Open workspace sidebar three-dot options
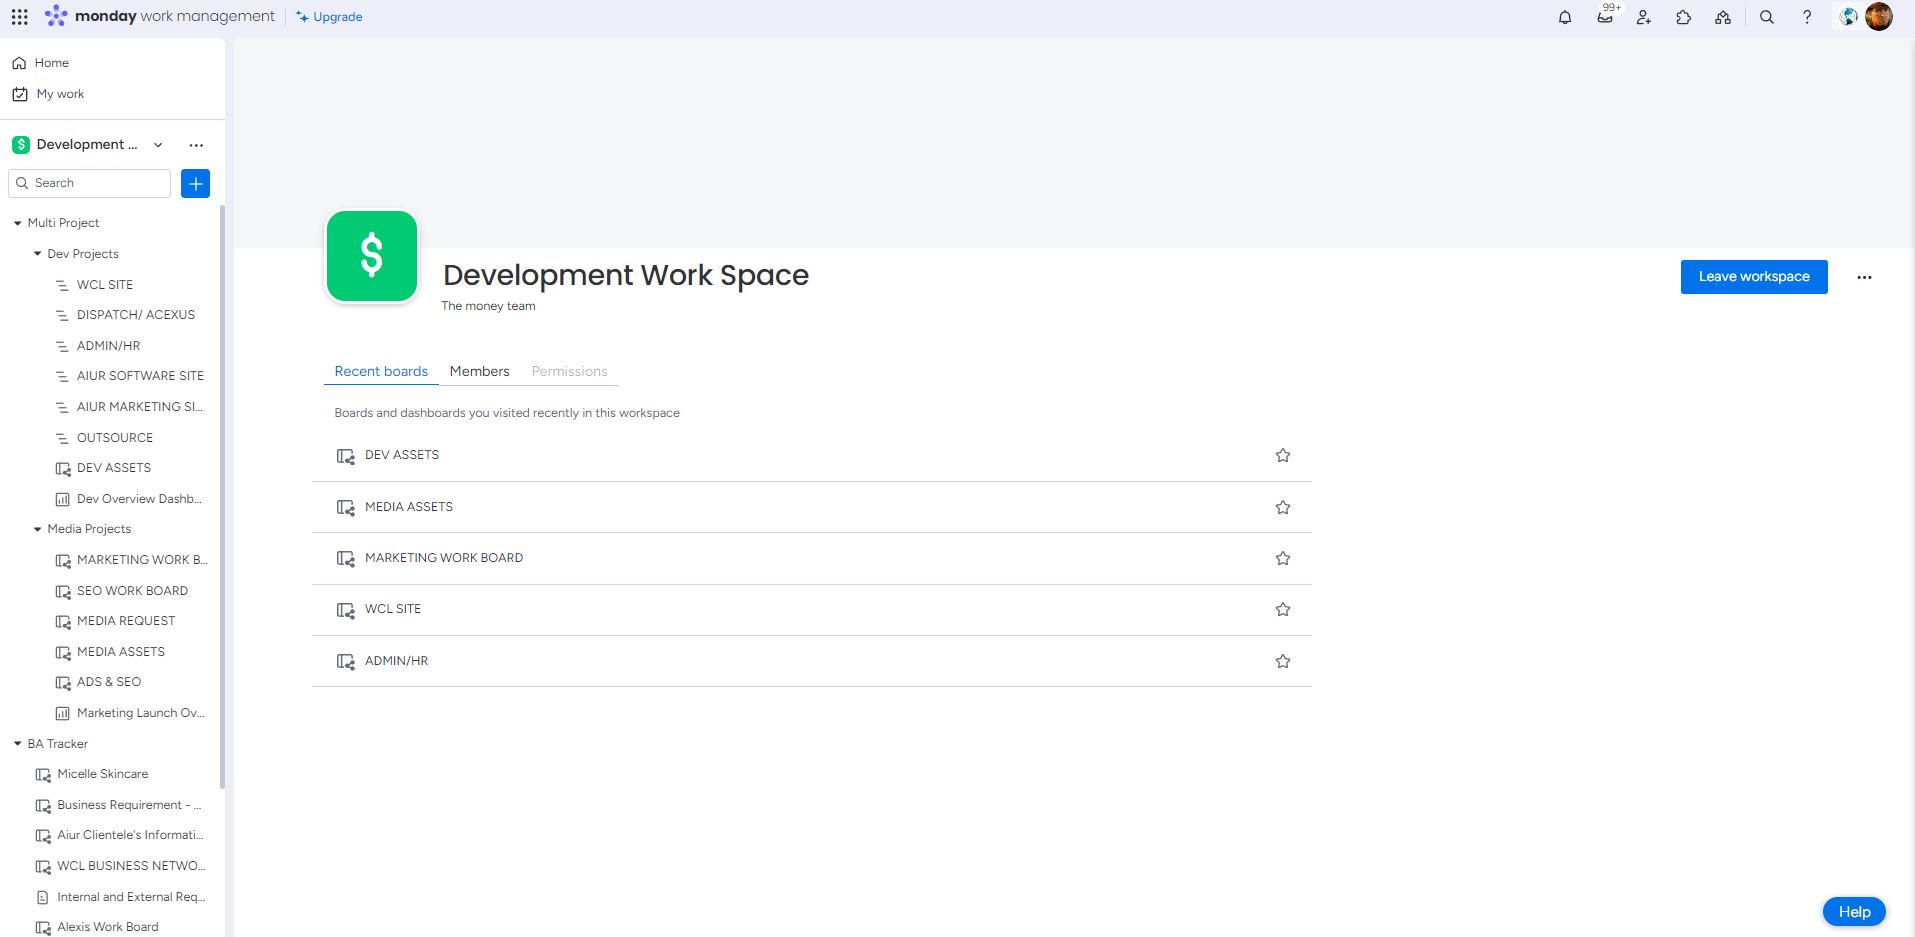Screen dimensions: 1915x937 pos(196,145)
